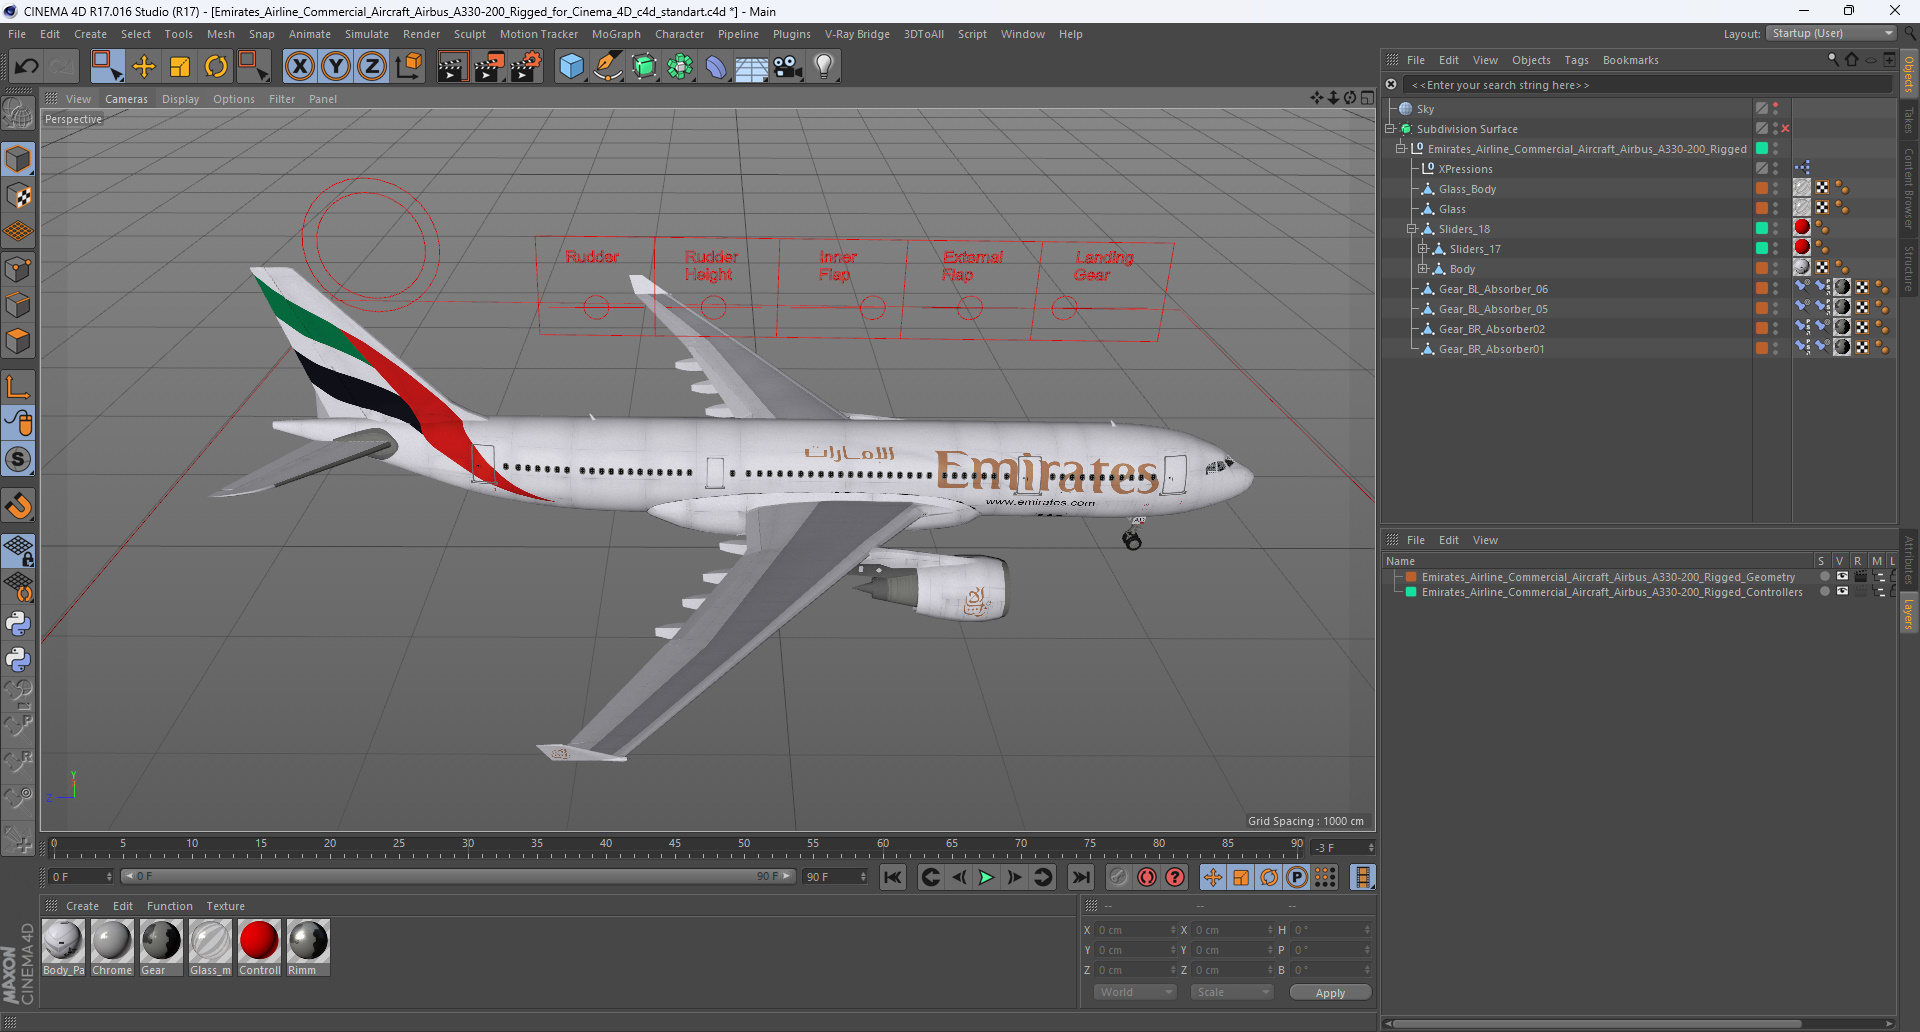Click X position input field
Viewport: 1920px width, 1032px height.
click(x=1136, y=930)
